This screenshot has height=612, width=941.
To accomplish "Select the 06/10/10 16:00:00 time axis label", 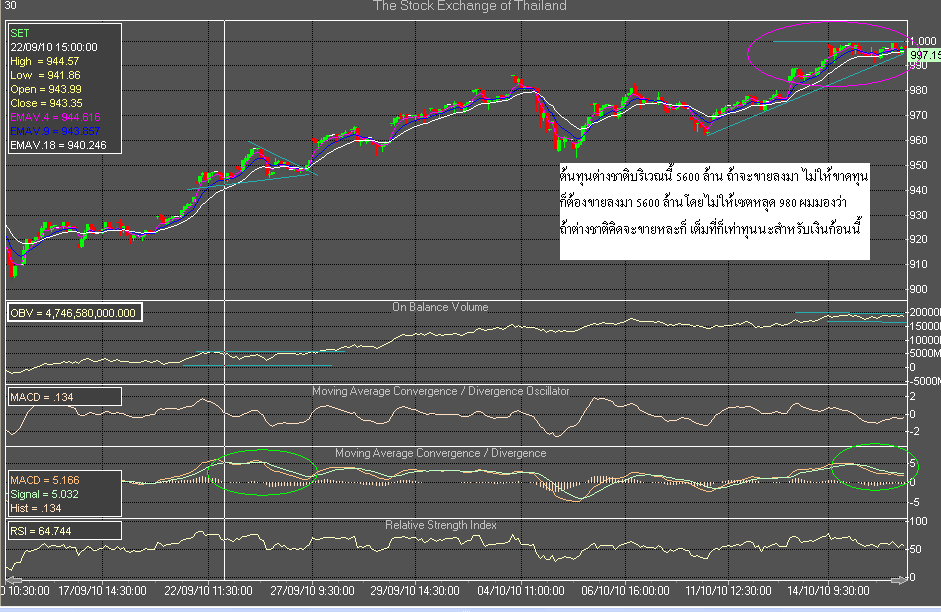I will 625,590.
